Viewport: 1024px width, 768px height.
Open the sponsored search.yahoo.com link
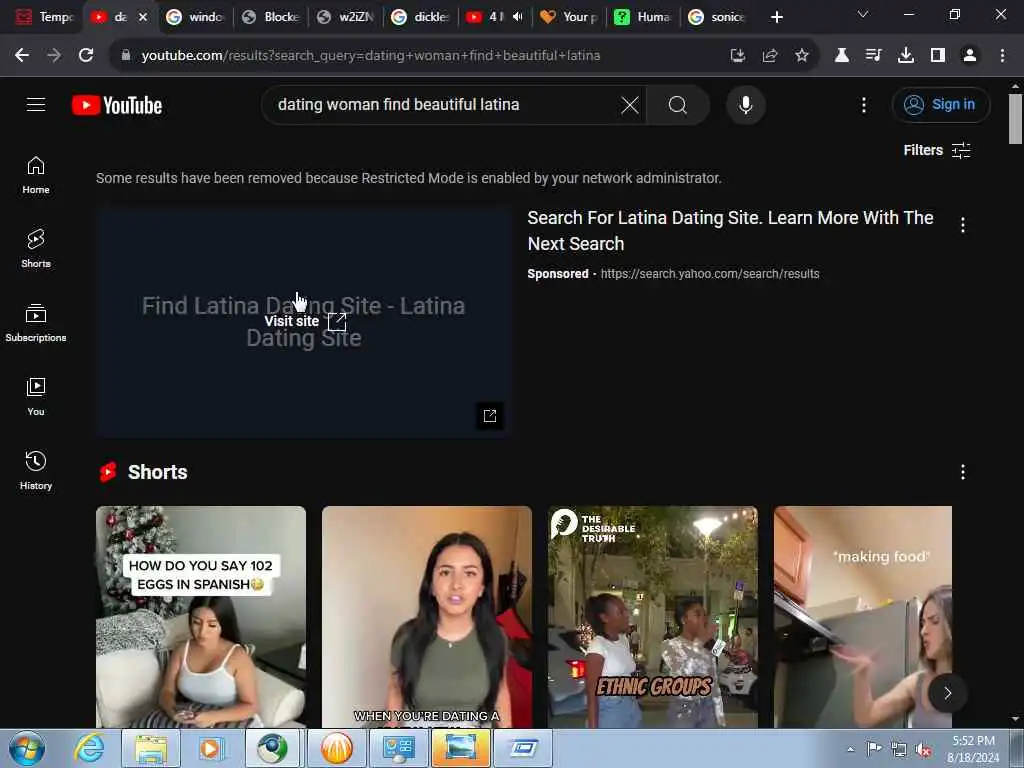click(x=709, y=274)
